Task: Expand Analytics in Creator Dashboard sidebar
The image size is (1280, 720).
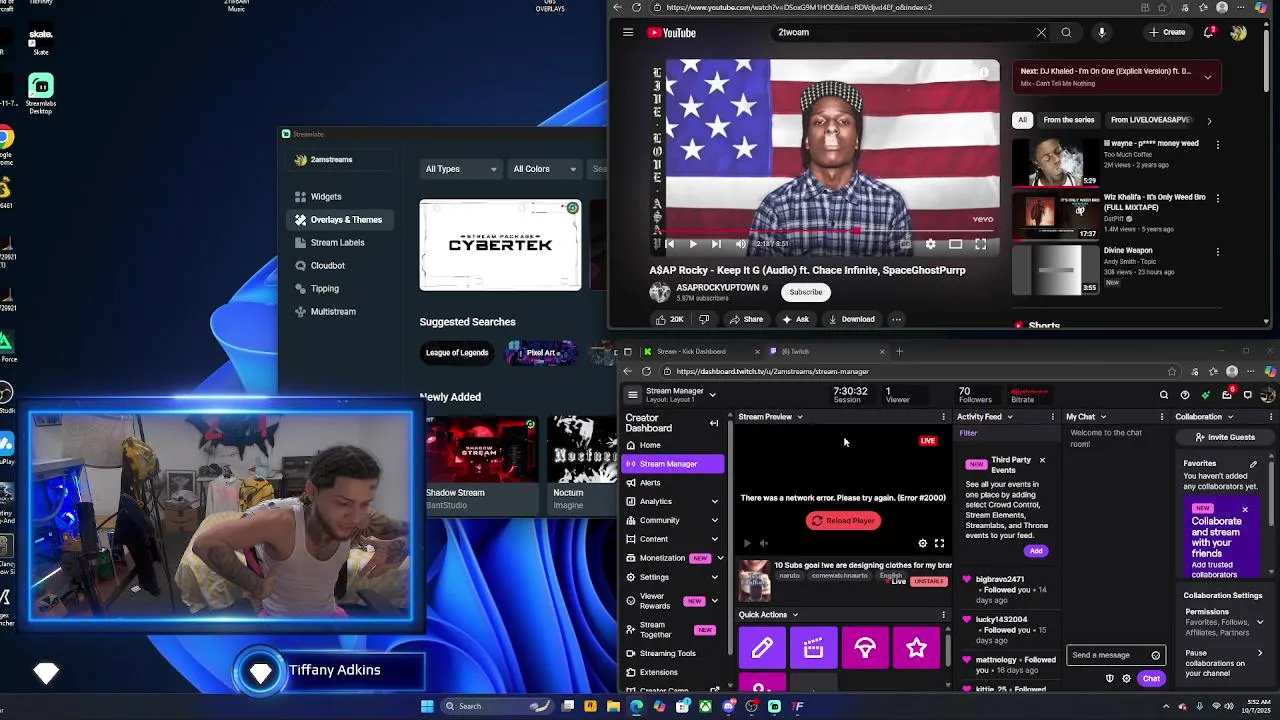Action: coord(714,501)
